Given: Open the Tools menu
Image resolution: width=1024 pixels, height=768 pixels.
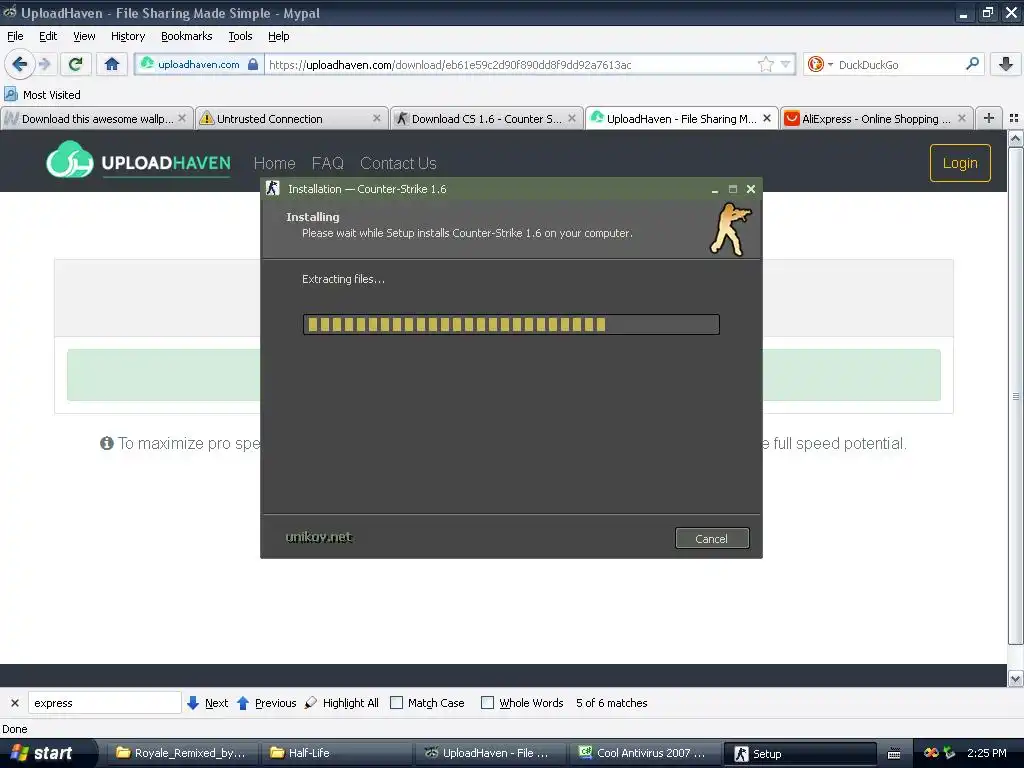Looking at the screenshot, I should click(x=240, y=36).
